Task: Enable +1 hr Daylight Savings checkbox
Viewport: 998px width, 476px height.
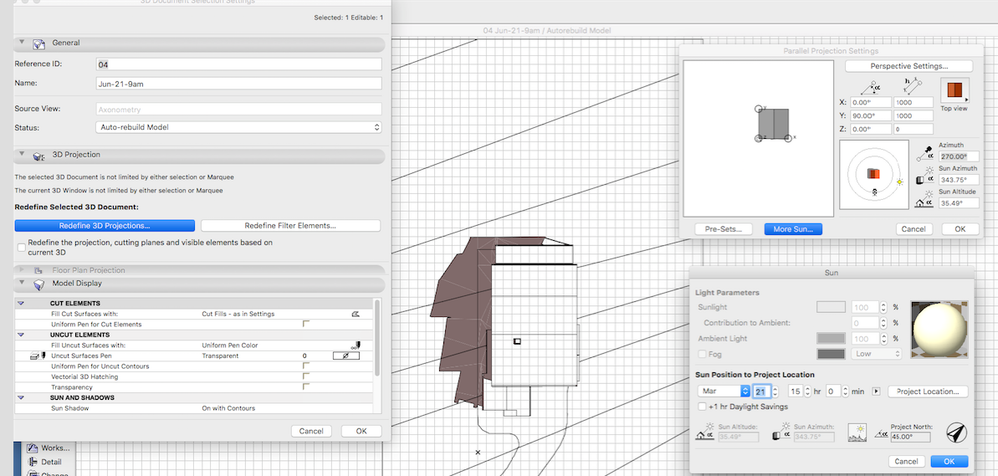Action: coord(700,407)
